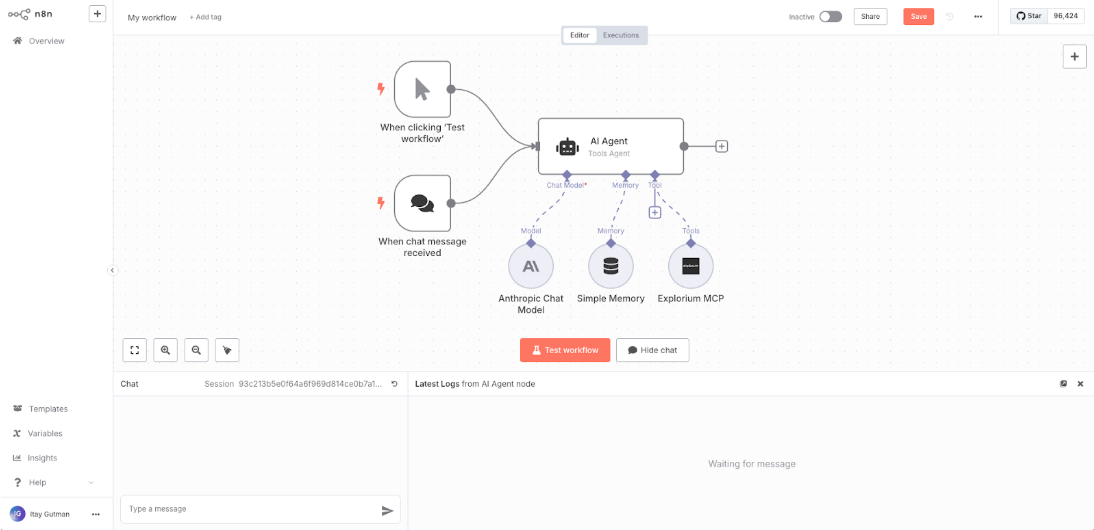Open user menu dots next to Itay Gutman
The image size is (1094, 530).
click(96, 514)
